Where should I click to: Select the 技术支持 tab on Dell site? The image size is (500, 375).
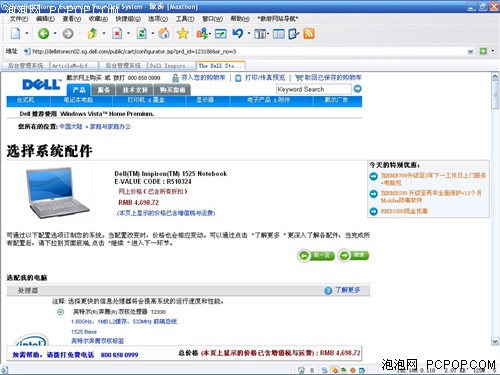point(134,90)
